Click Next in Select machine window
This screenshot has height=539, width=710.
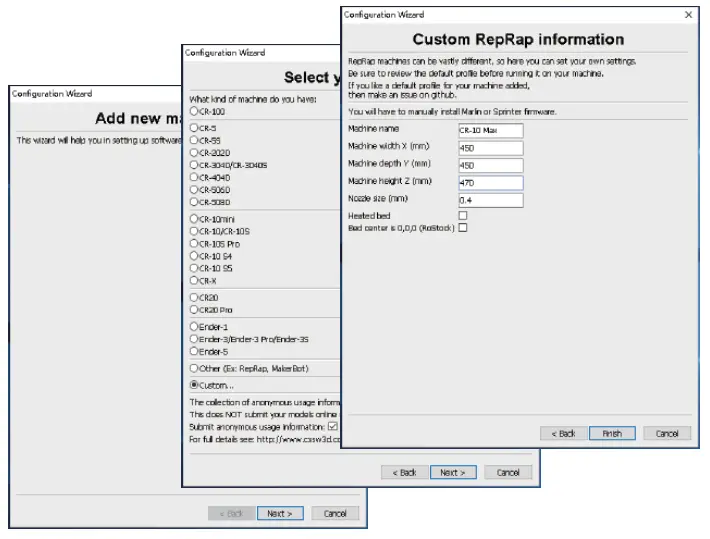pos(453,472)
